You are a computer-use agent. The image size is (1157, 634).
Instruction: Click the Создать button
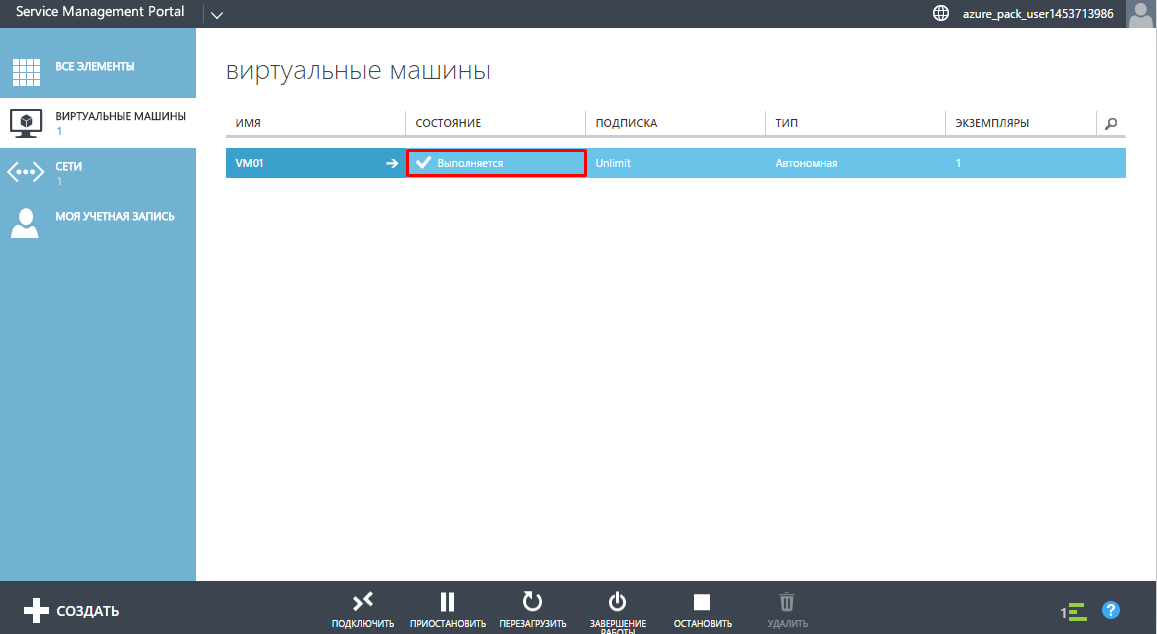click(72, 610)
